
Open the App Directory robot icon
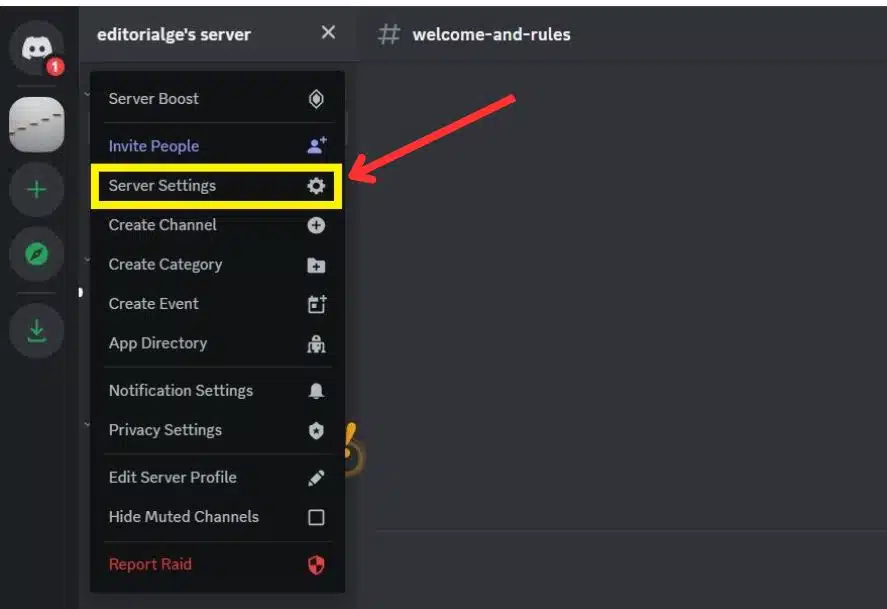(x=314, y=343)
